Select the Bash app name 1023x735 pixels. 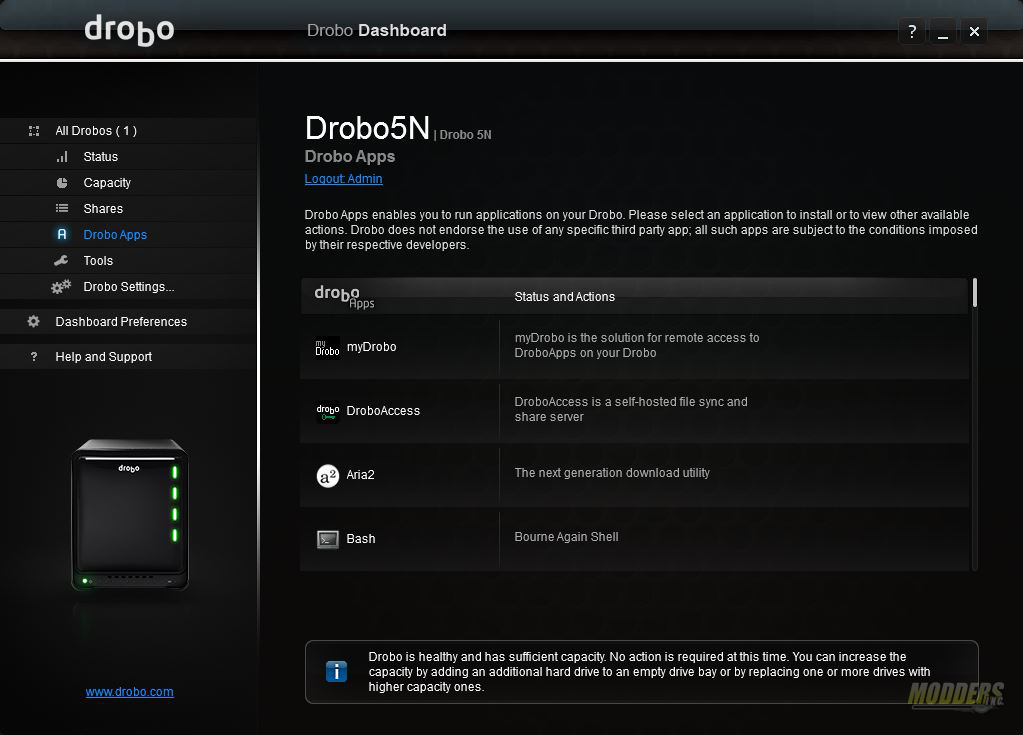pyautogui.click(x=361, y=539)
